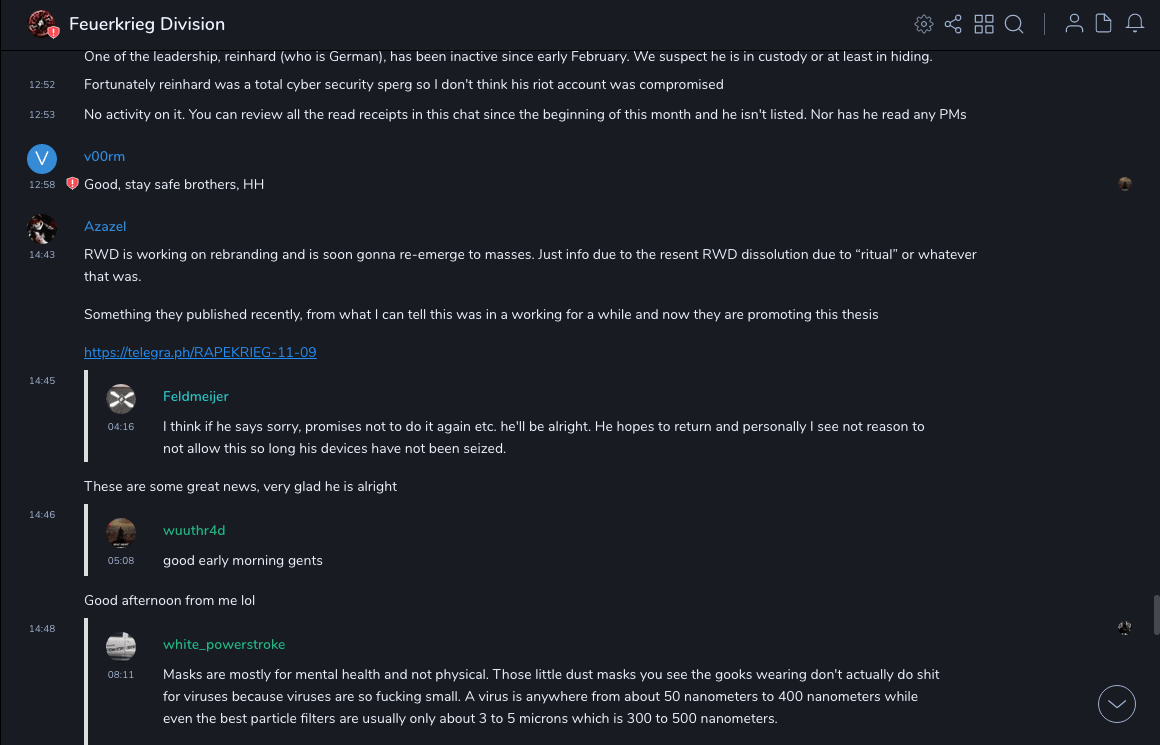Click the red shield warning beside v00rm's message
The height and width of the screenshot is (745, 1160).
[72, 184]
